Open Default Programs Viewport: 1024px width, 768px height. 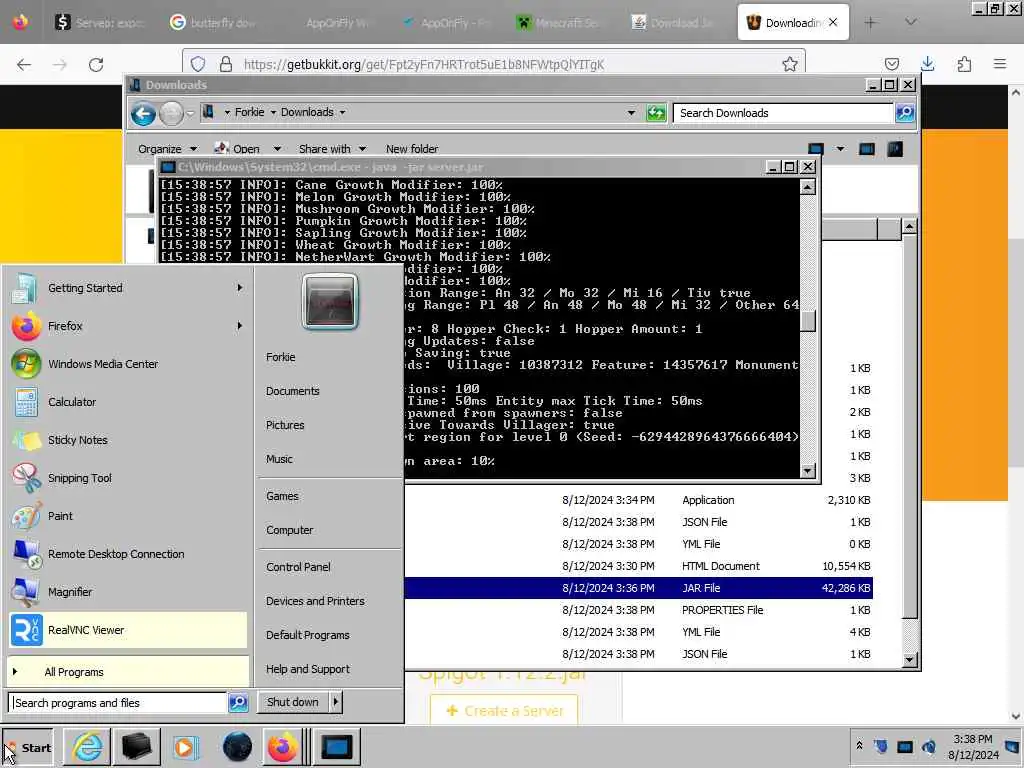click(x=308, y=635)
